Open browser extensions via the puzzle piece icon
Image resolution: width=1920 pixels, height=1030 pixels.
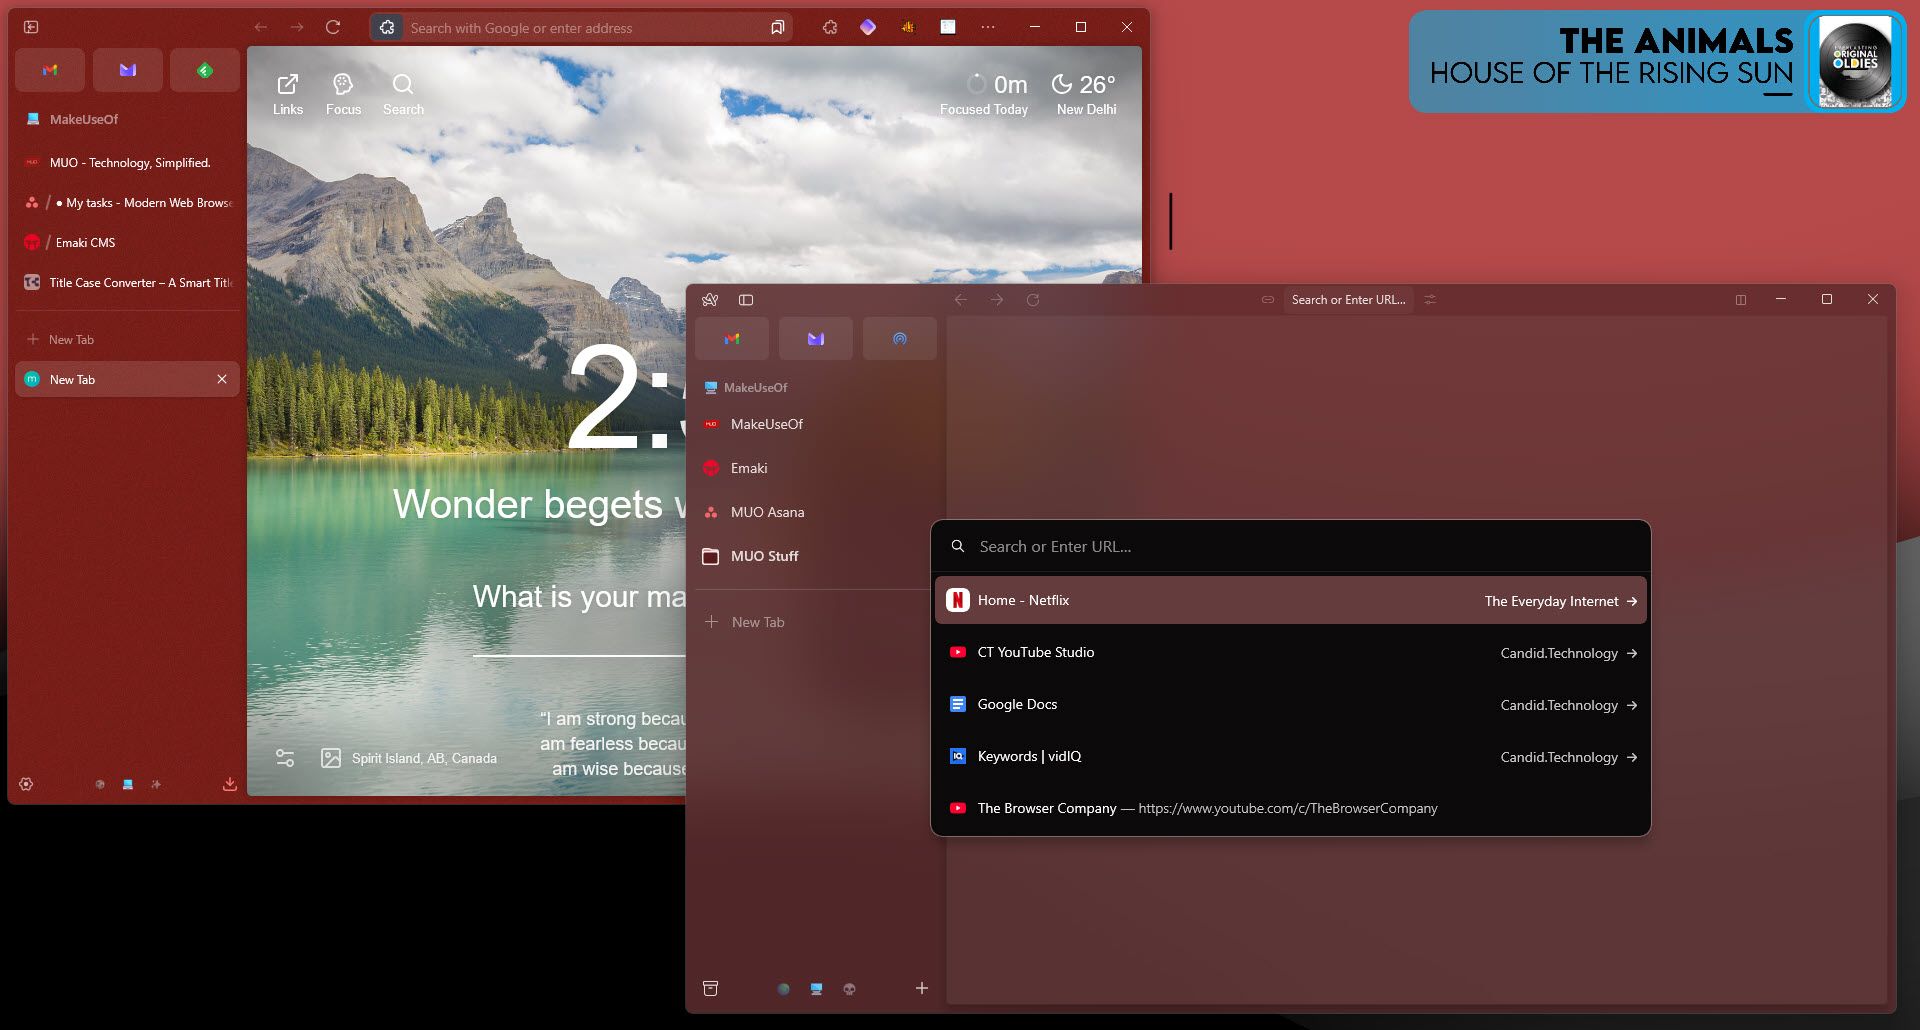pos(830,27)
